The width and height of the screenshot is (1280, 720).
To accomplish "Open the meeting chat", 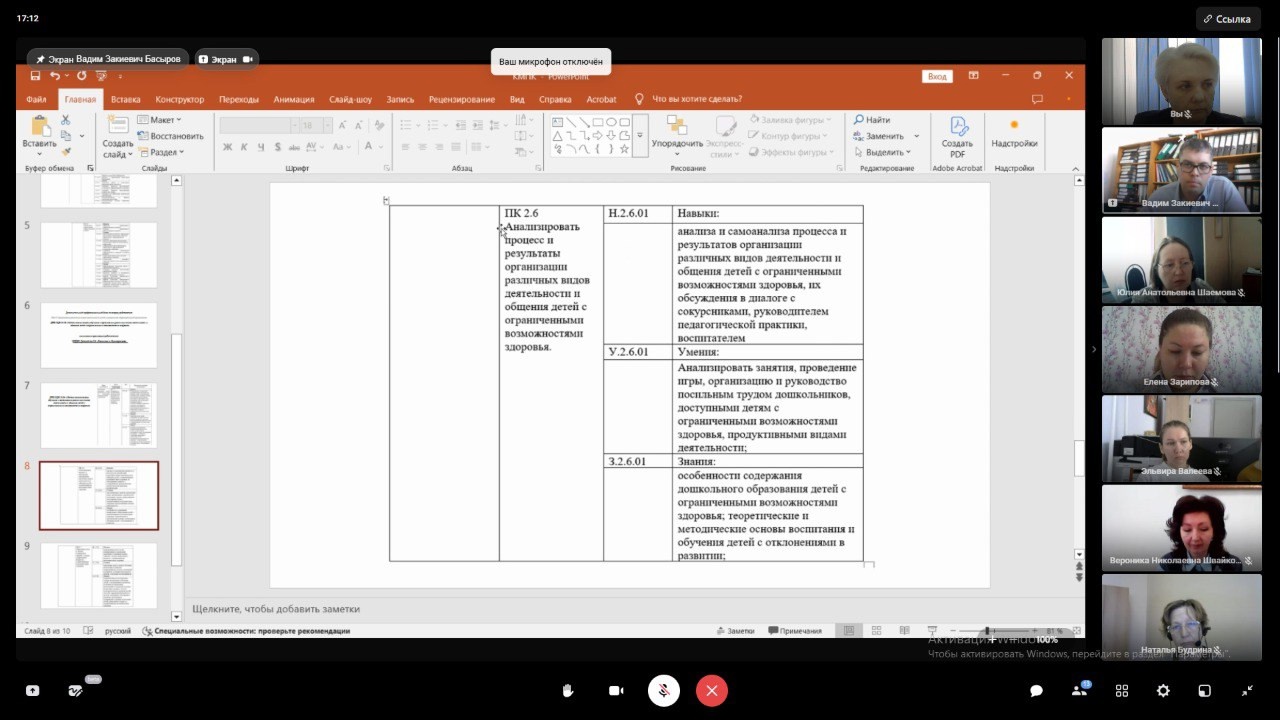I will [x=1037, y=691].
